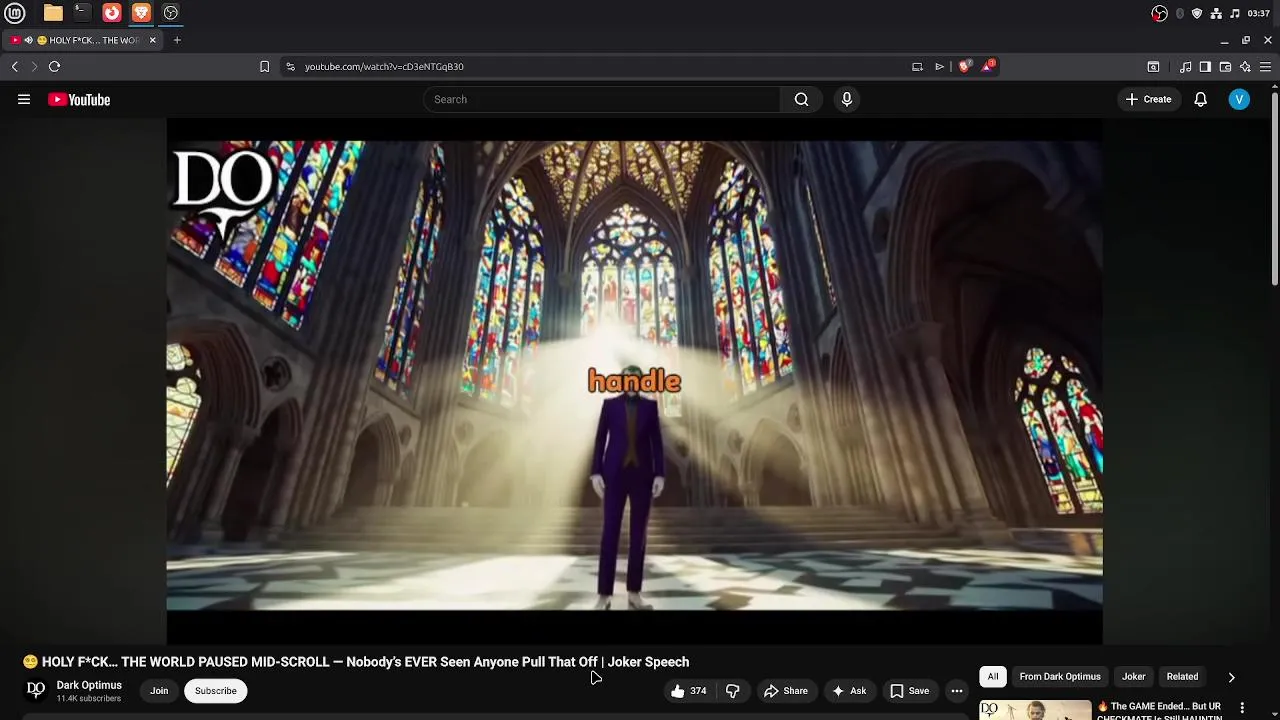Select the Joker filter chip

[1133, 677]
